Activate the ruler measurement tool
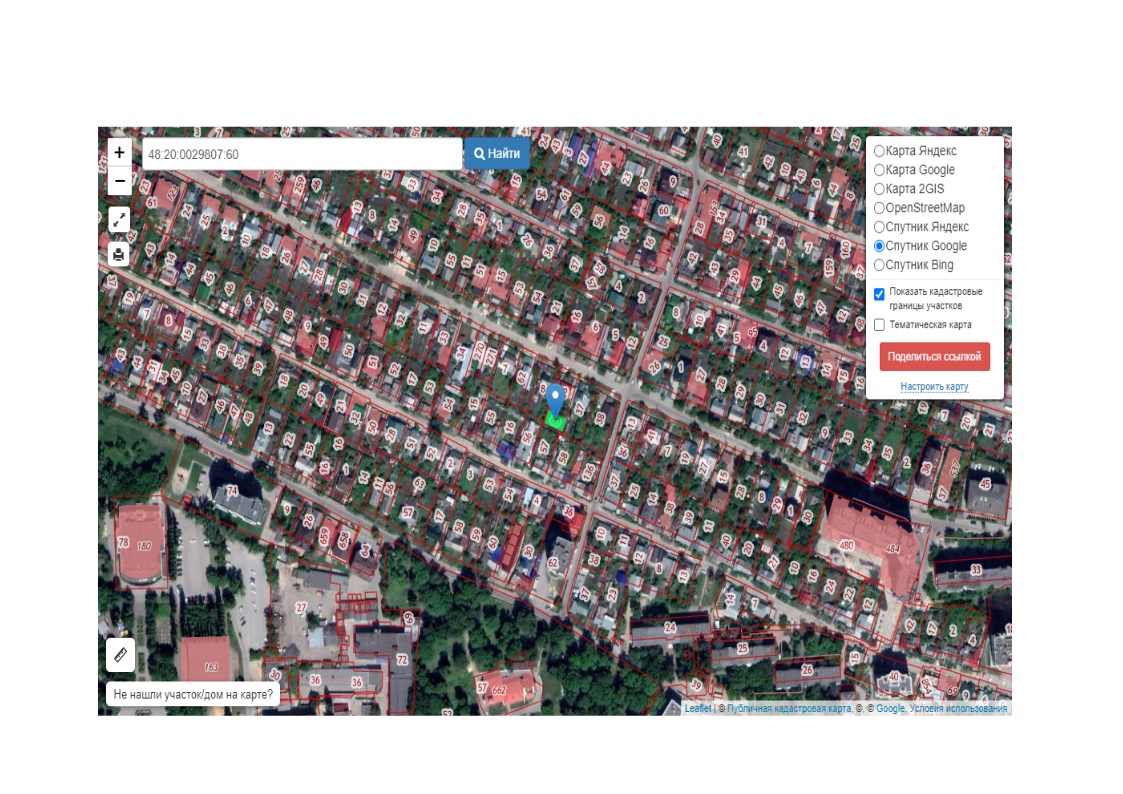 (120, 654)
